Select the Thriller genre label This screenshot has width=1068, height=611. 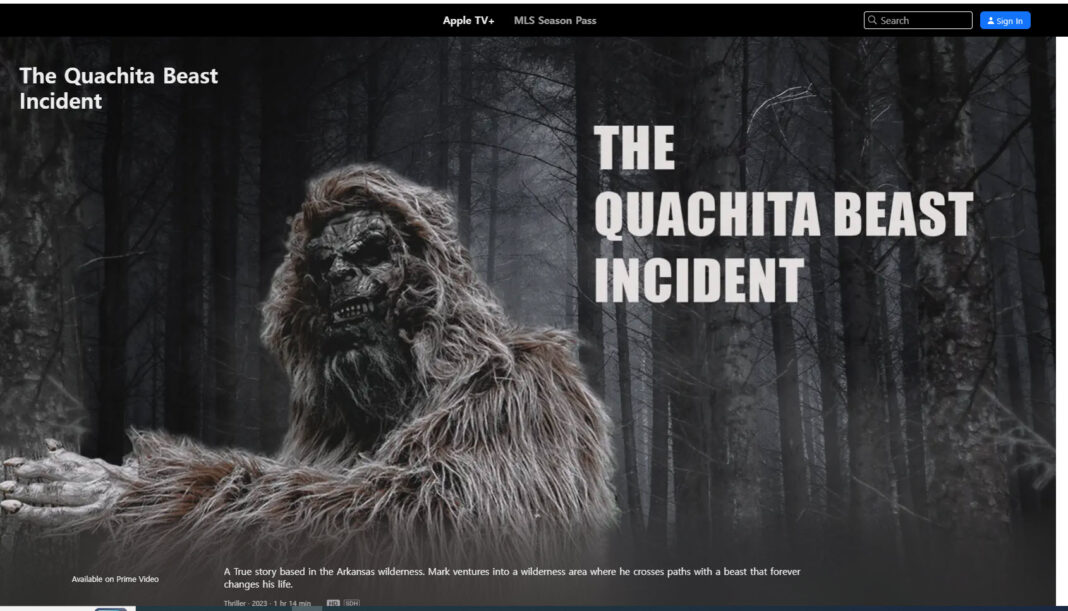click(236, 603)
